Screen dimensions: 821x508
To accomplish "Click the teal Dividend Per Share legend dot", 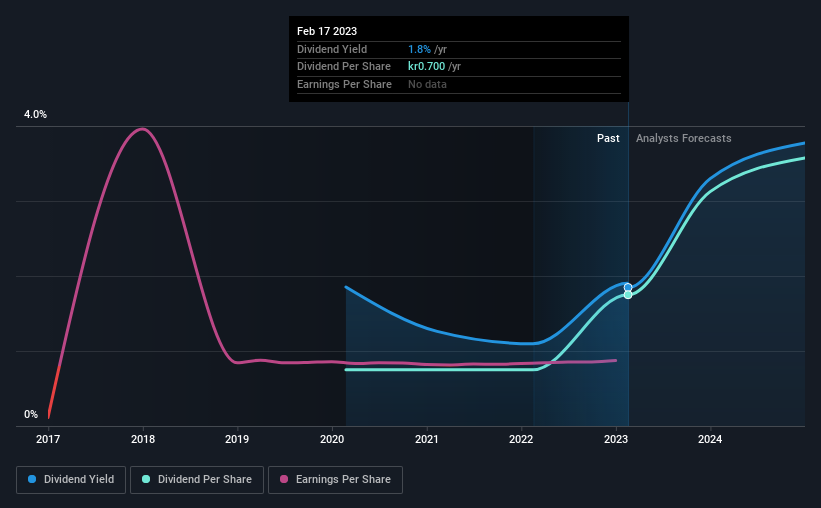I will tap(146, 479).
